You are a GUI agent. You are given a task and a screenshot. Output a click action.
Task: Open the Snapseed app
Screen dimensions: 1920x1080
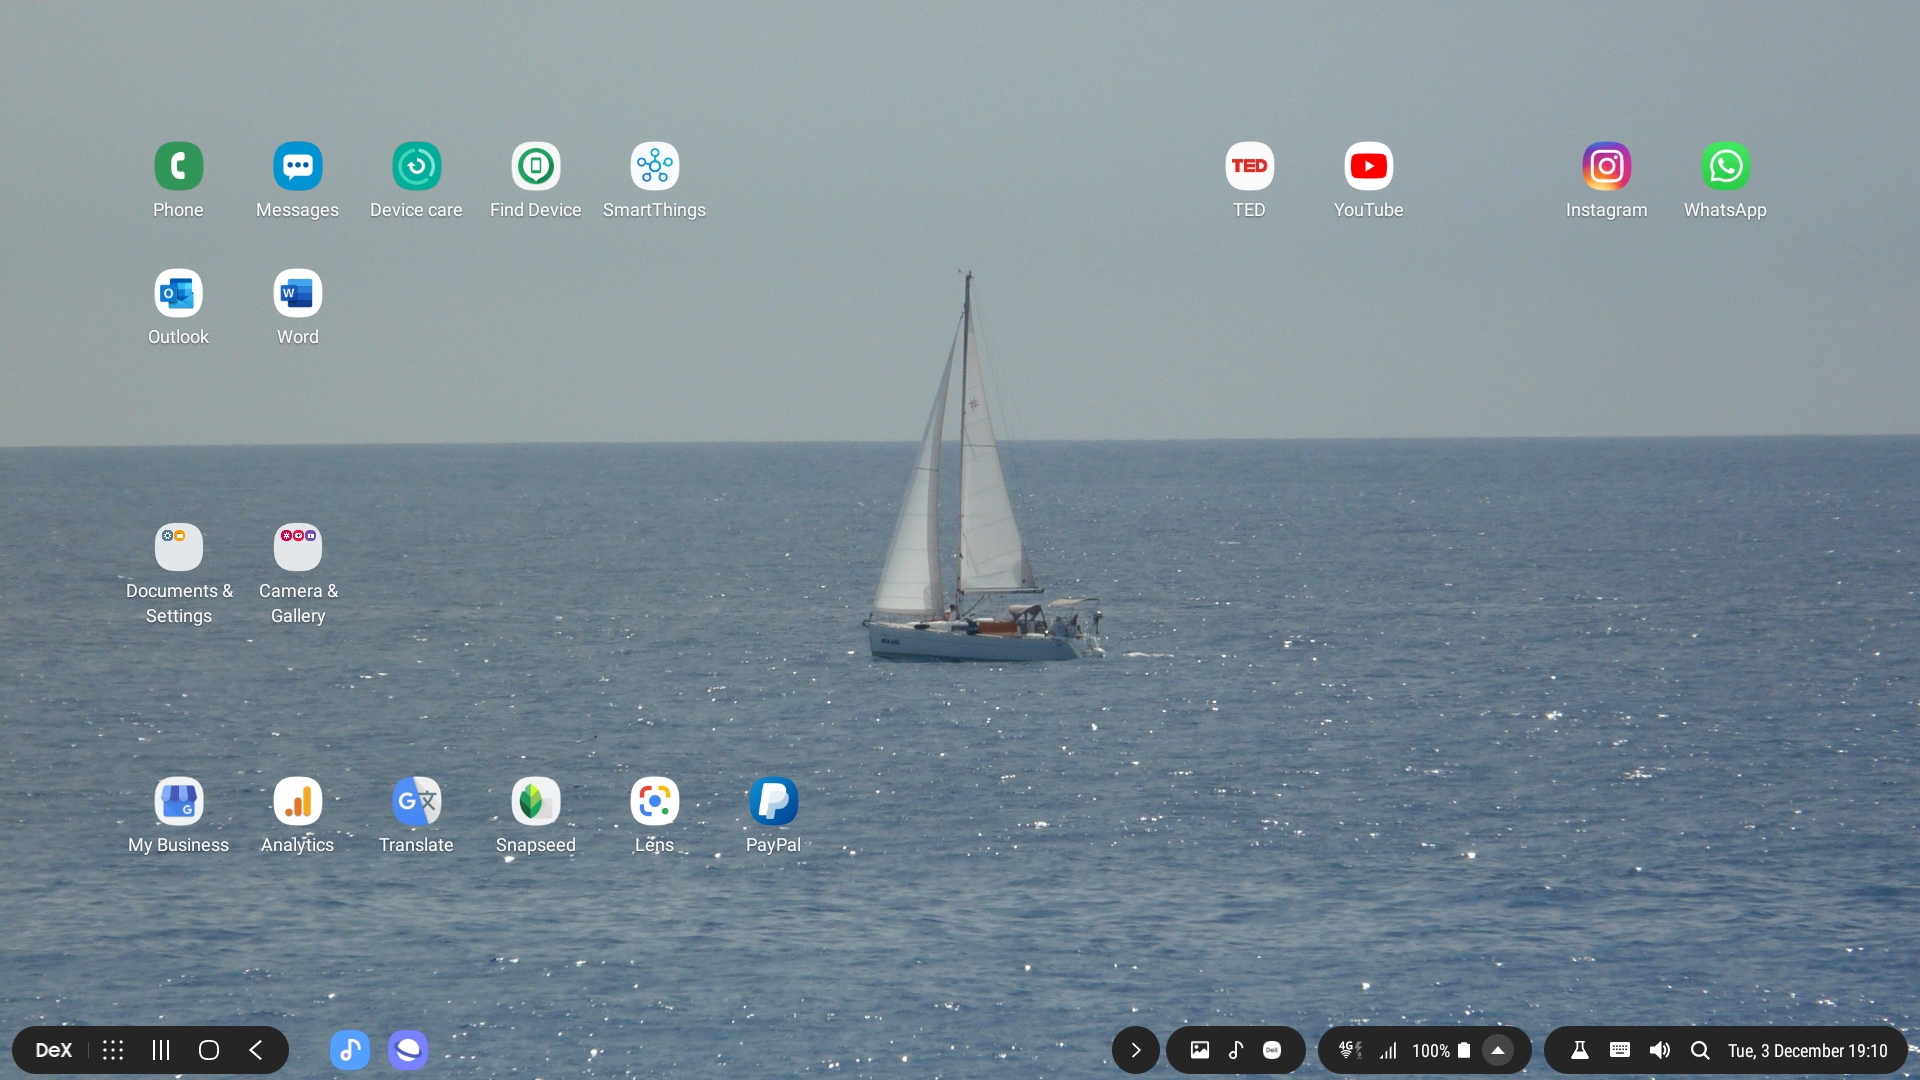point(535,802)
